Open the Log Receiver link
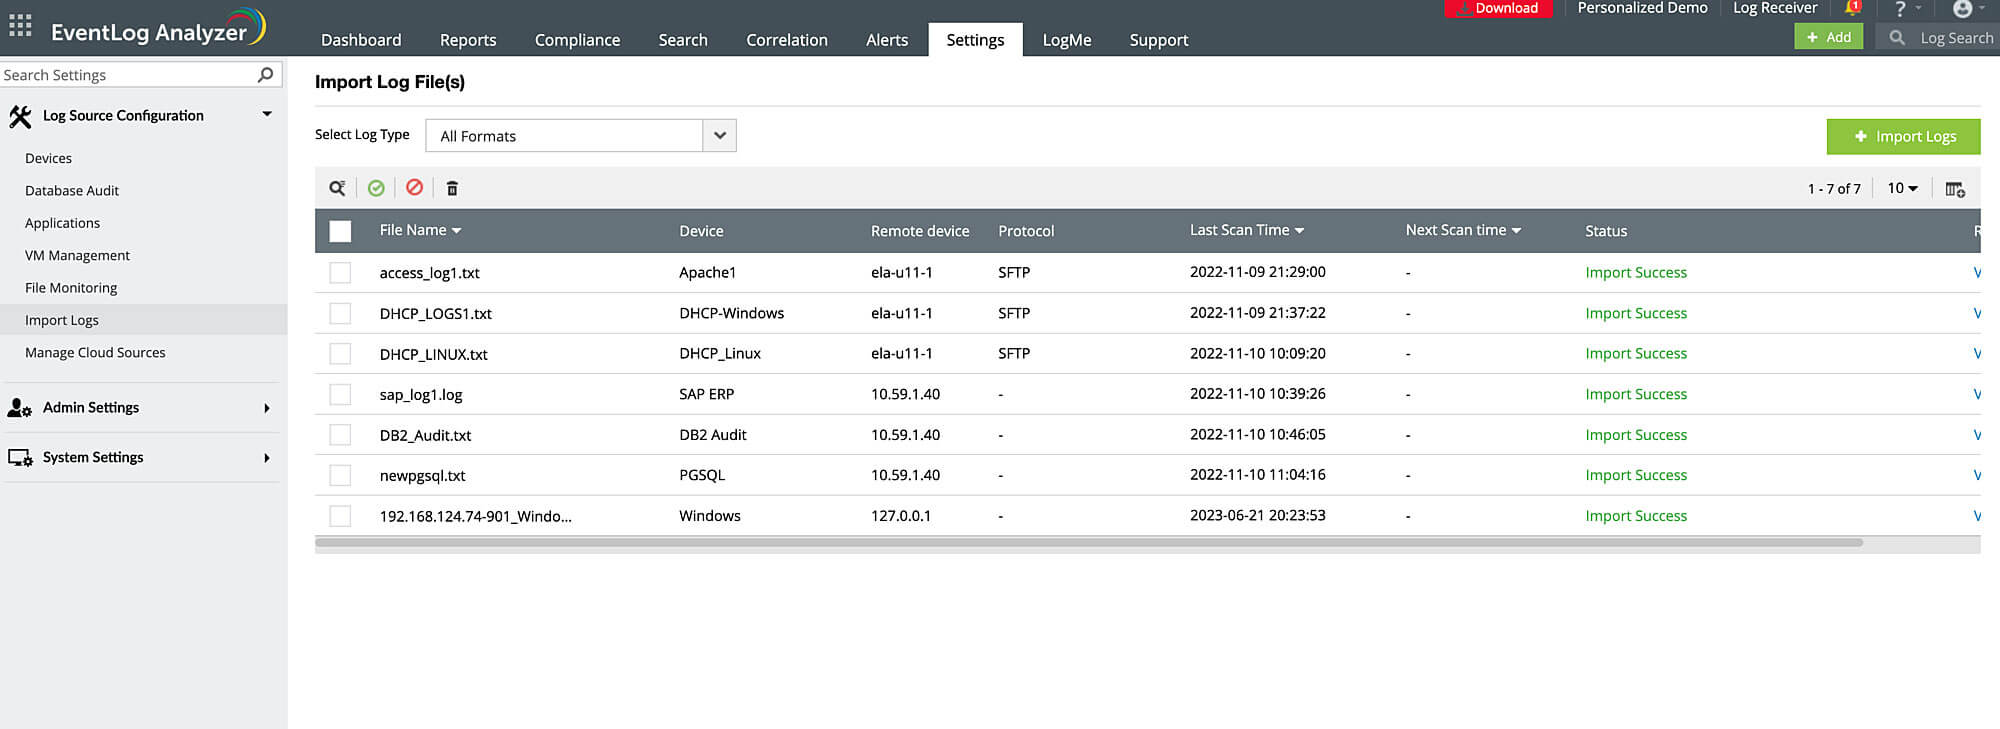The image size is (2000, 729). click(1775, 8)
